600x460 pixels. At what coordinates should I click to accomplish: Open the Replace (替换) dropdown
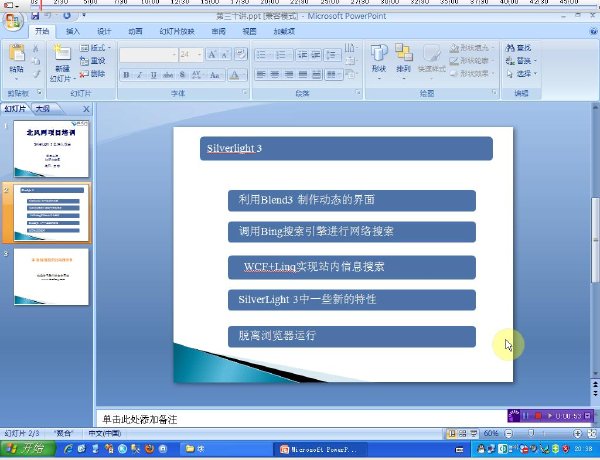[x=521, y=61]
